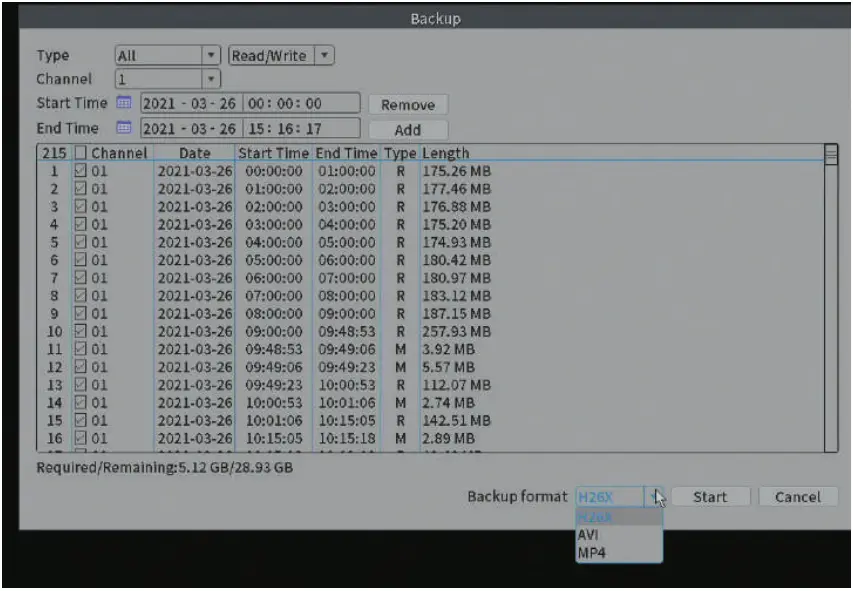The image size is (853, 591).
Task: Uncheck row 10 checkbox (257.93 MB file)
Action: click(x=81, y=331)
